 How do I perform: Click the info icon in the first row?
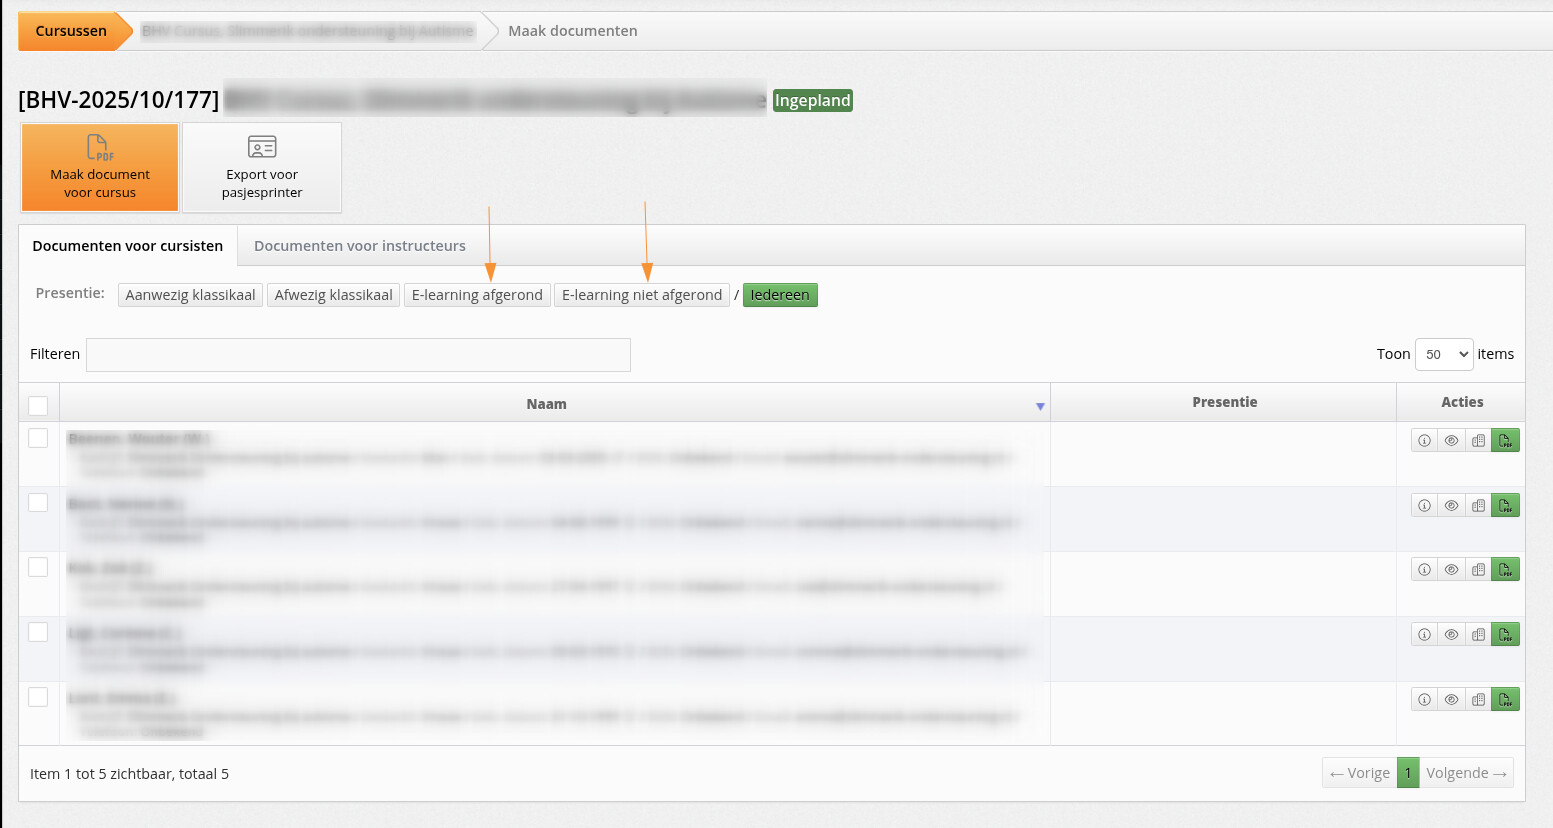1424,441
